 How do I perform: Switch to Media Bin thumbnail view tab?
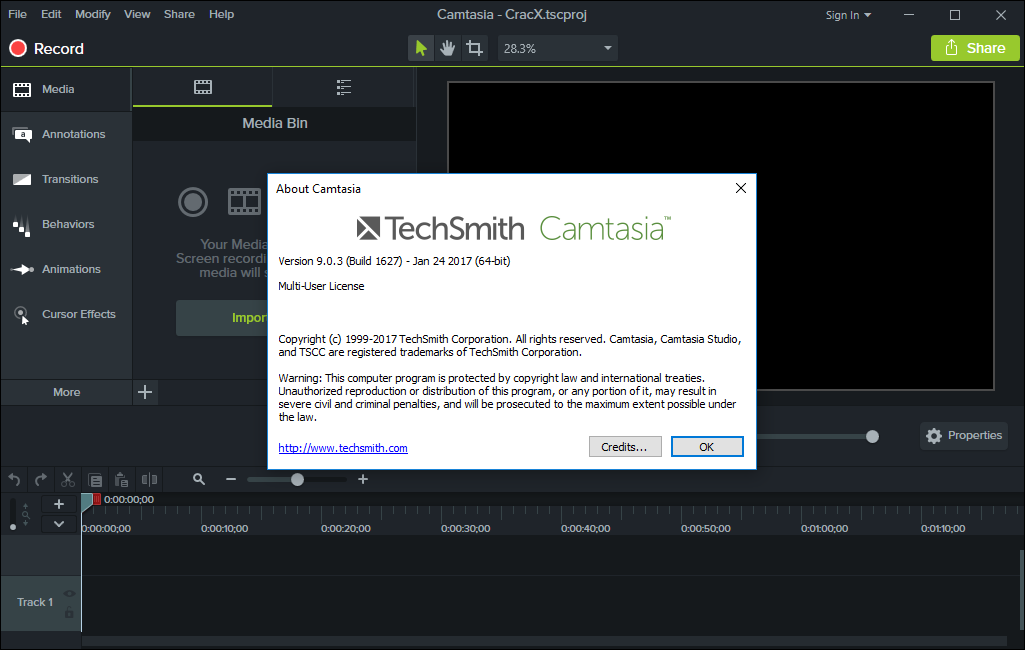[203, 88]
